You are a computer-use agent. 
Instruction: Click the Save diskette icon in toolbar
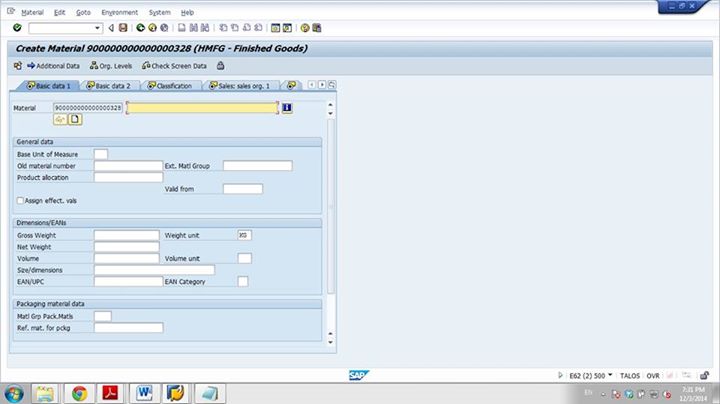[x=123, y=28]
